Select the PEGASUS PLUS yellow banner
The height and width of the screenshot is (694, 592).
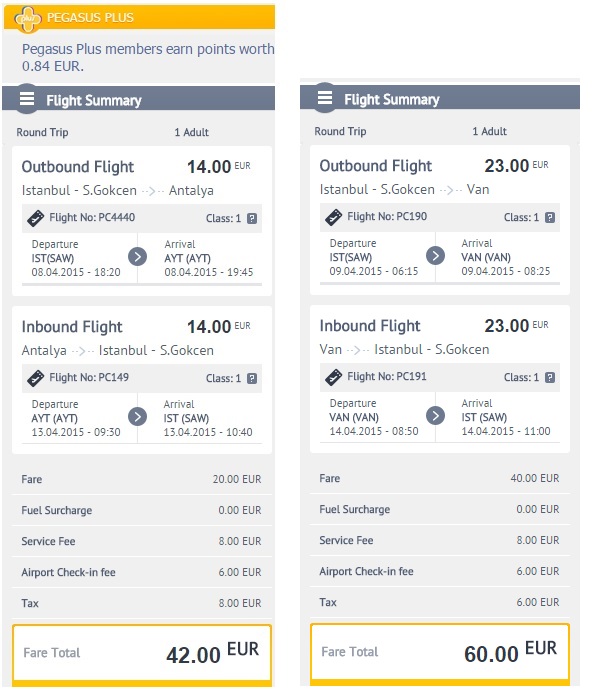pos(139,17)
